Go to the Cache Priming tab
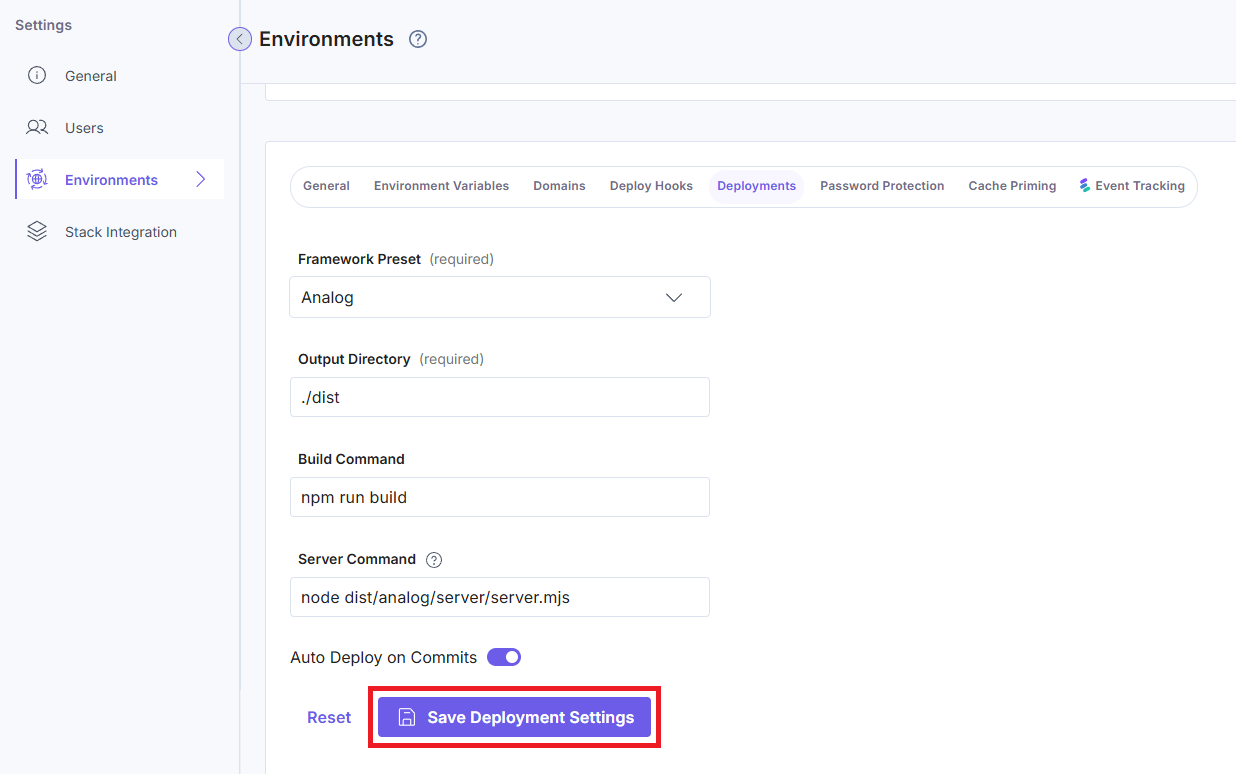 (x=1012, y=186)
